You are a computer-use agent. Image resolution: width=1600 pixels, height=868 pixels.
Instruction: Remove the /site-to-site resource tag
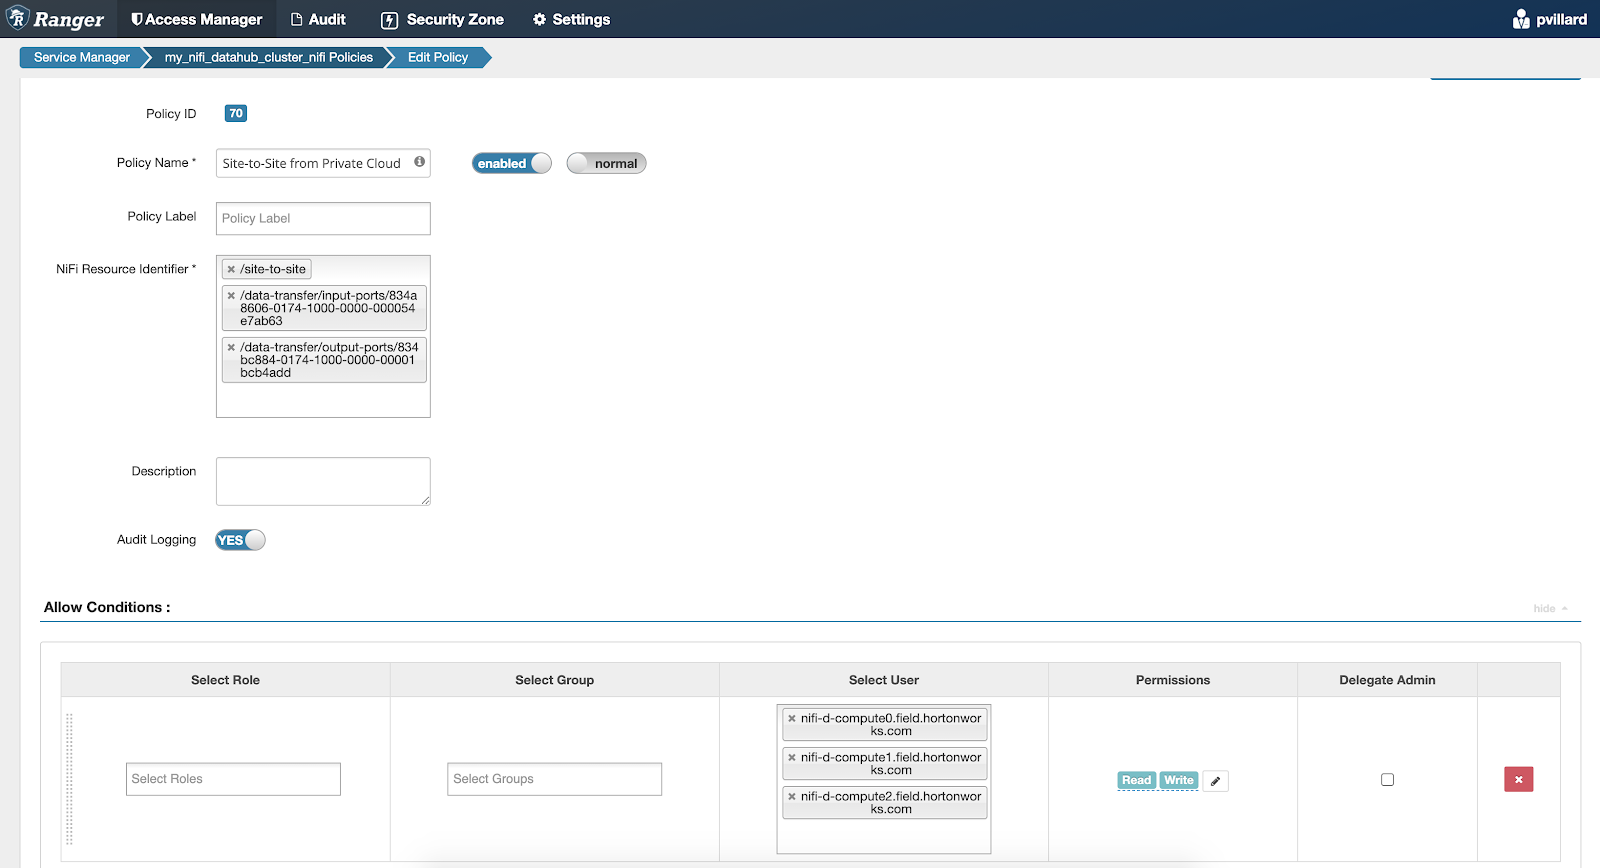tap(231, 269)
